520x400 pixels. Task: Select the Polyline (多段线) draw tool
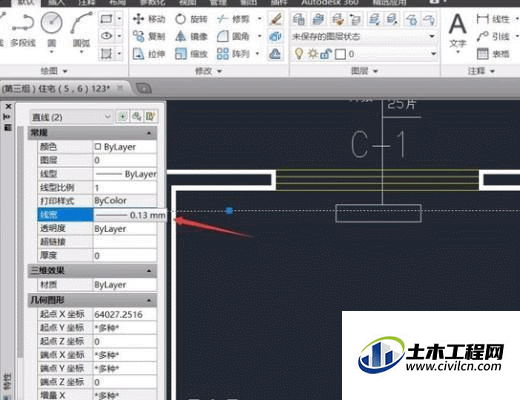[x=23, y=30]
